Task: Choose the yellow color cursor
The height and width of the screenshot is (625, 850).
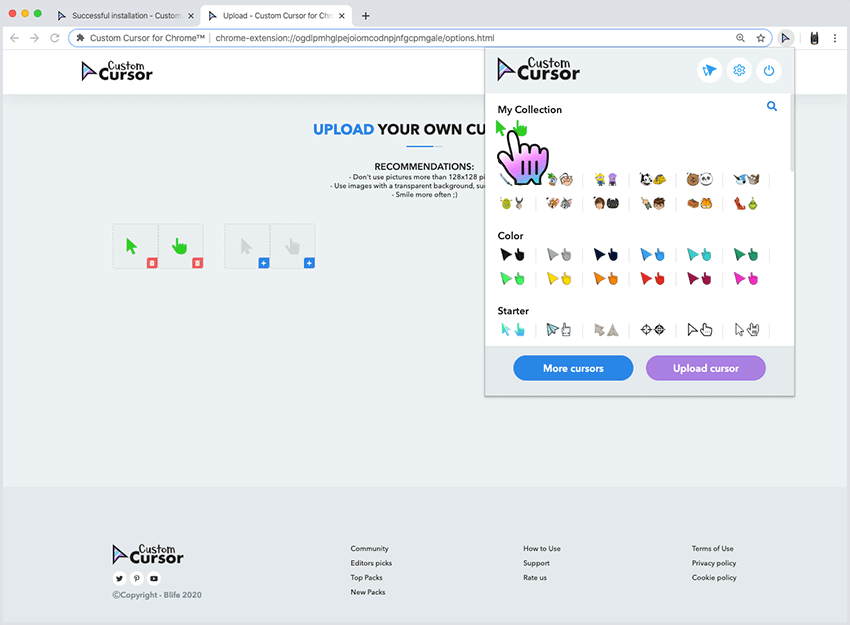Action: pyautogui.click(x=559, y=279)
